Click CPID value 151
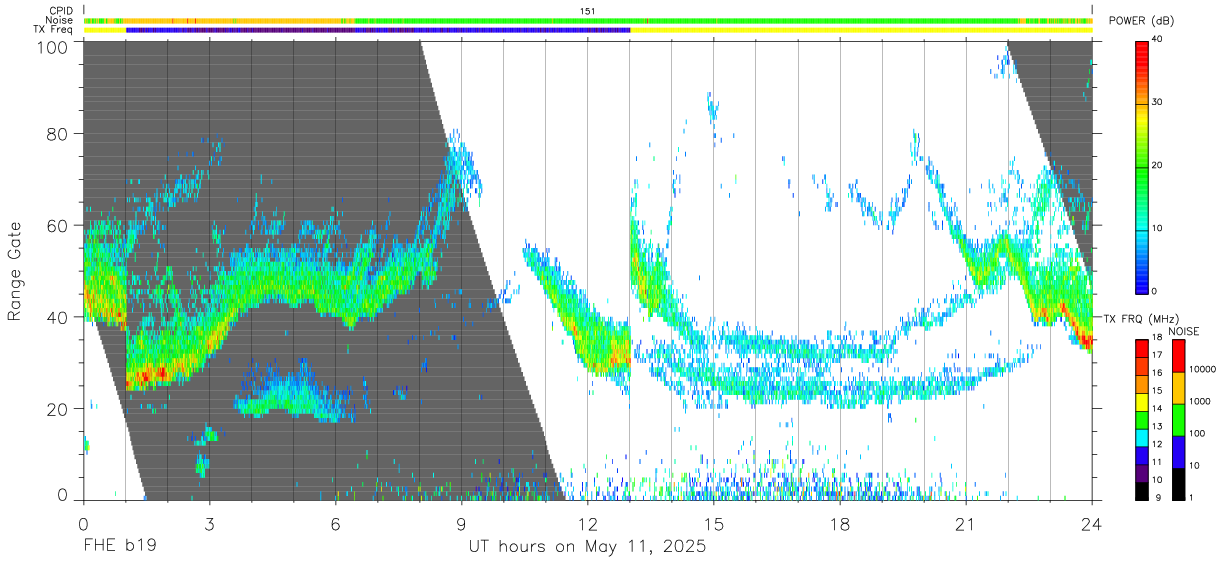The image size is (1228, 567). (588, 10)
